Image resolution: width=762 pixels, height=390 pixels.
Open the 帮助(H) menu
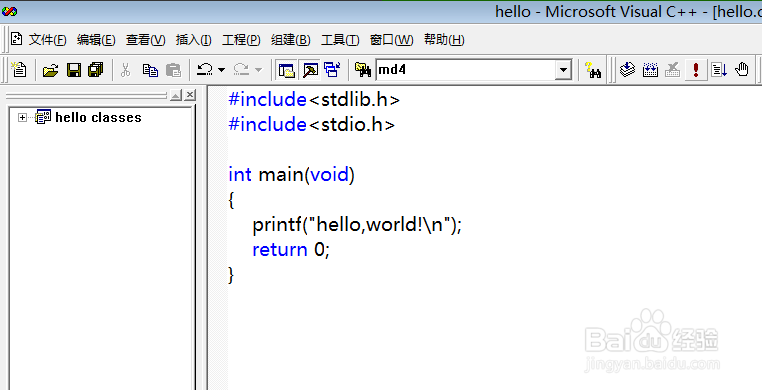(444, 40)
